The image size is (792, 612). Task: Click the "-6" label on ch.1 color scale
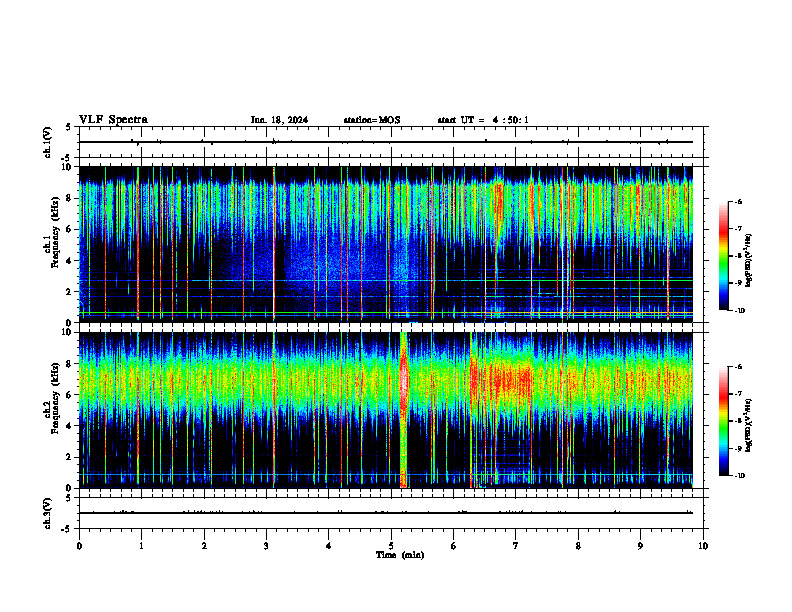click(738, 201)
